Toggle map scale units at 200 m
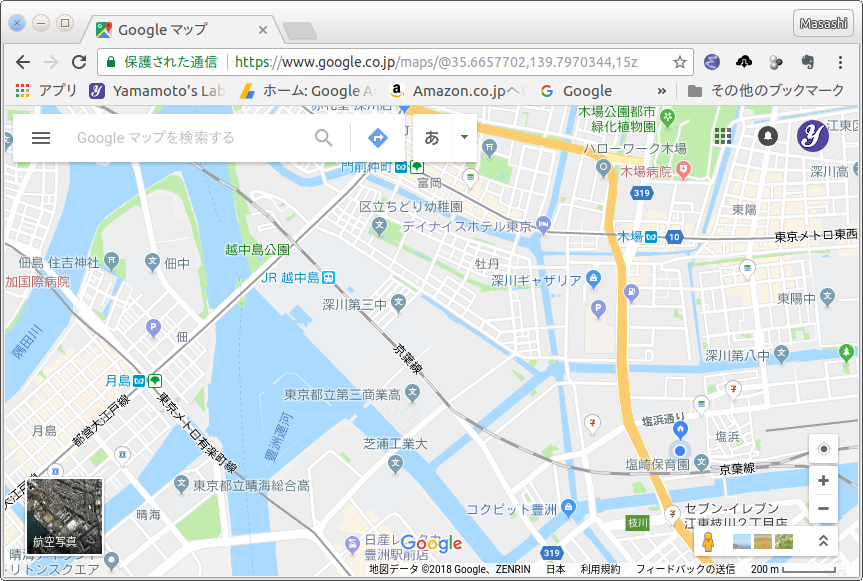 pyautogui.click(x=793, y=569)
